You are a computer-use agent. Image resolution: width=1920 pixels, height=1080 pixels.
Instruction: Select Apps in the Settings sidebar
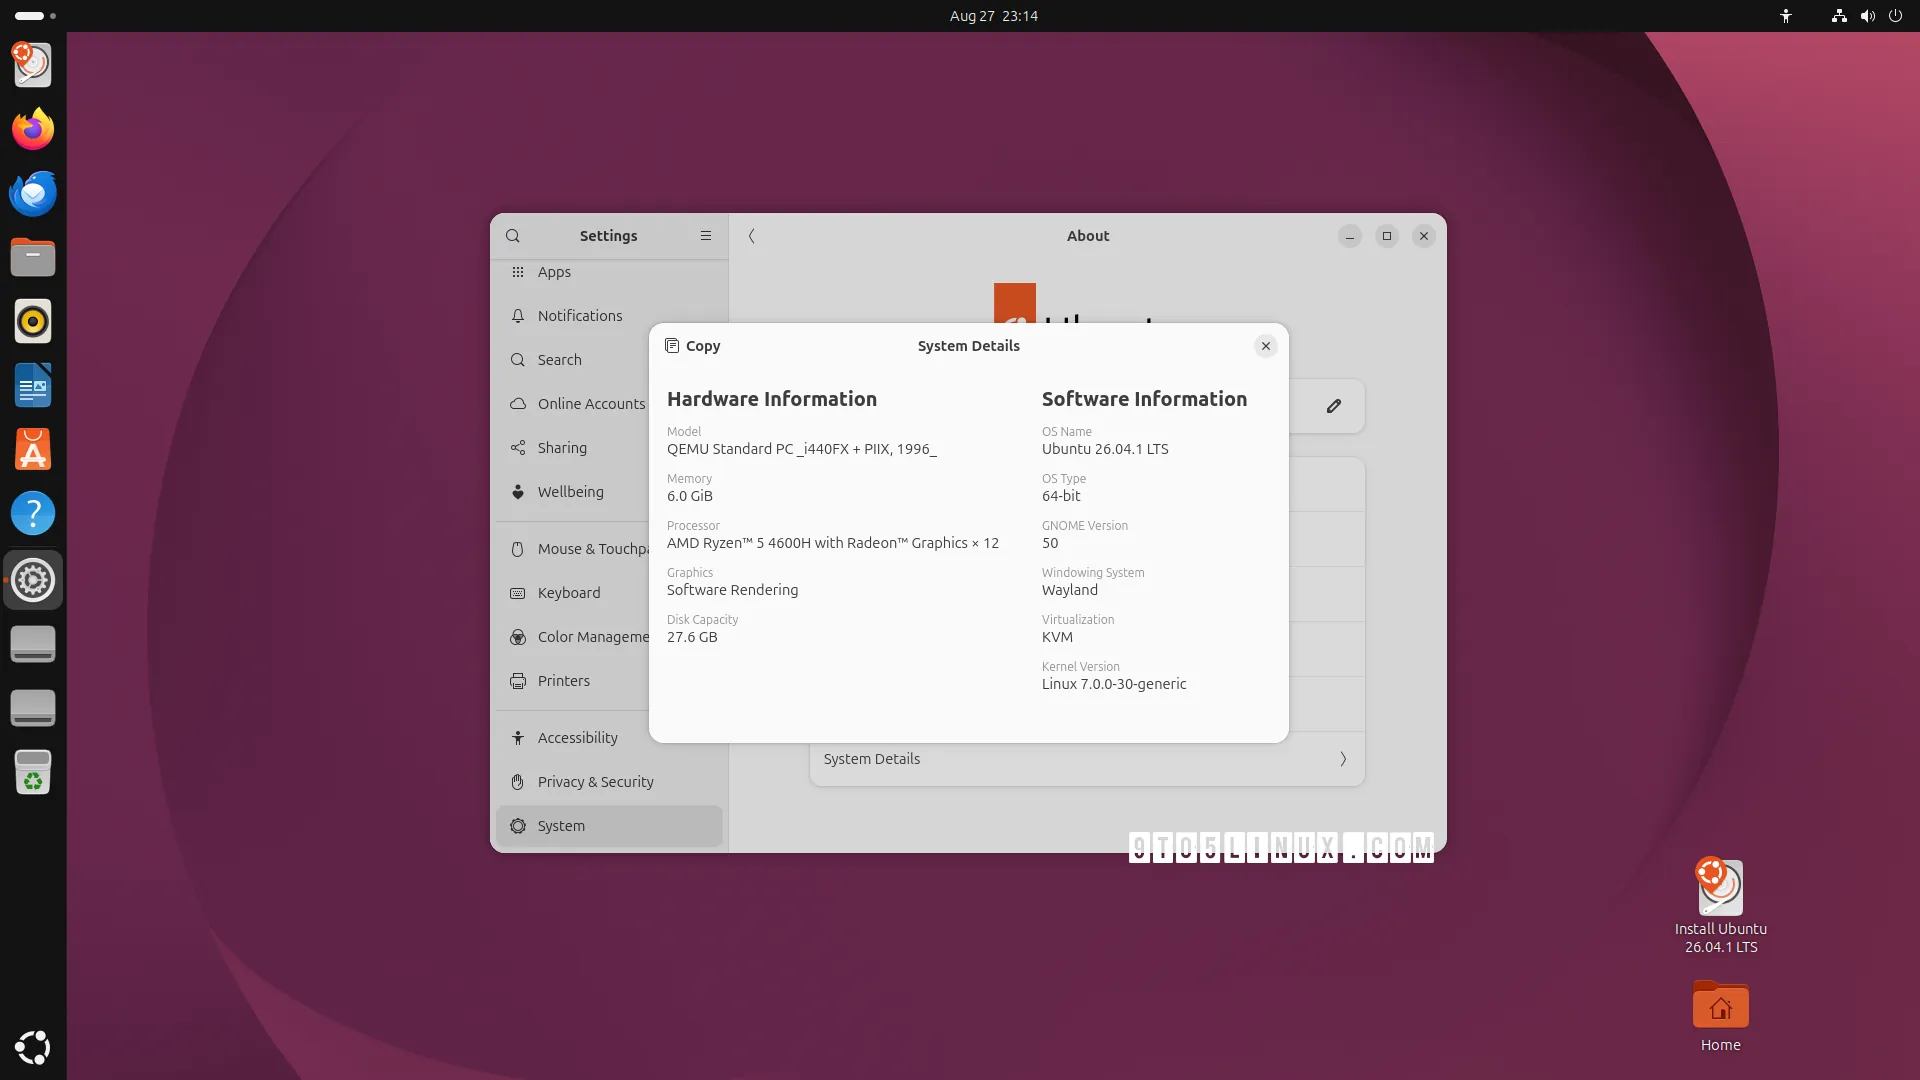[609, 272]
